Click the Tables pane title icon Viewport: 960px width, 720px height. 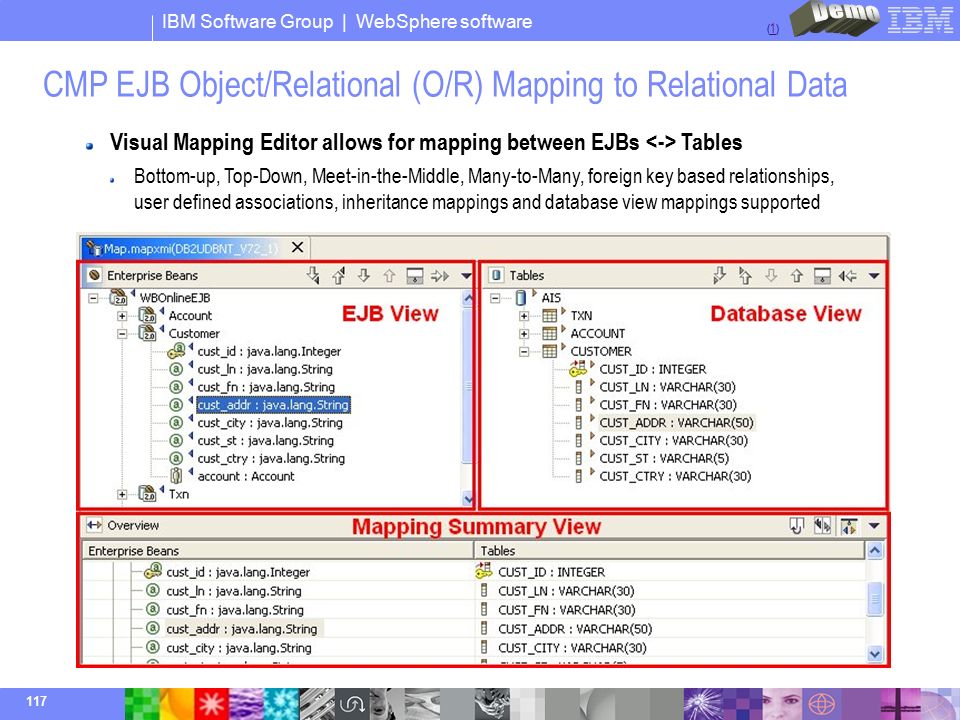pyautogui.click(x=496, y=276)
